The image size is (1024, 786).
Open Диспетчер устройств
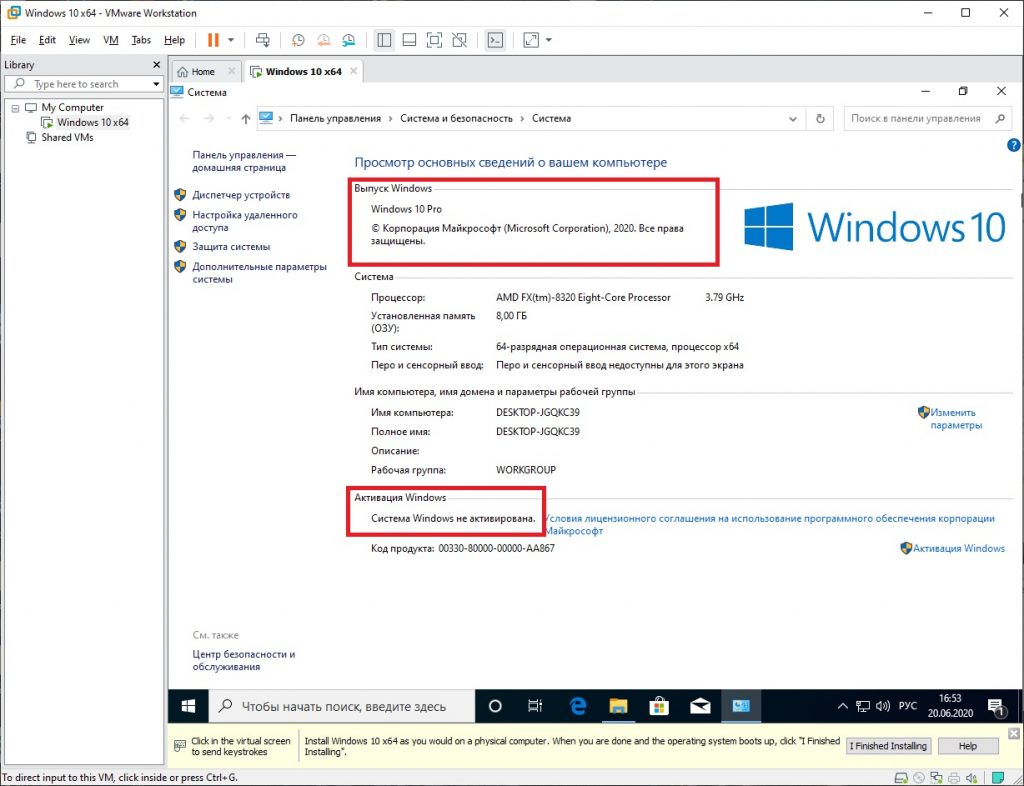pos(241,195)
